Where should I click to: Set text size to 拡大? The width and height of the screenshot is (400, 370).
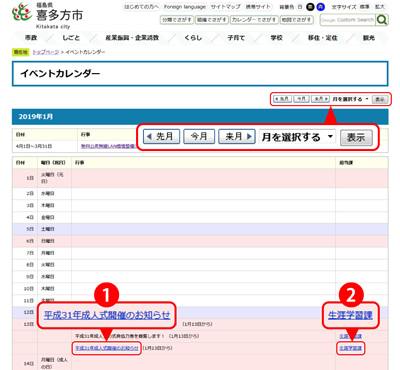click(380, 7)
